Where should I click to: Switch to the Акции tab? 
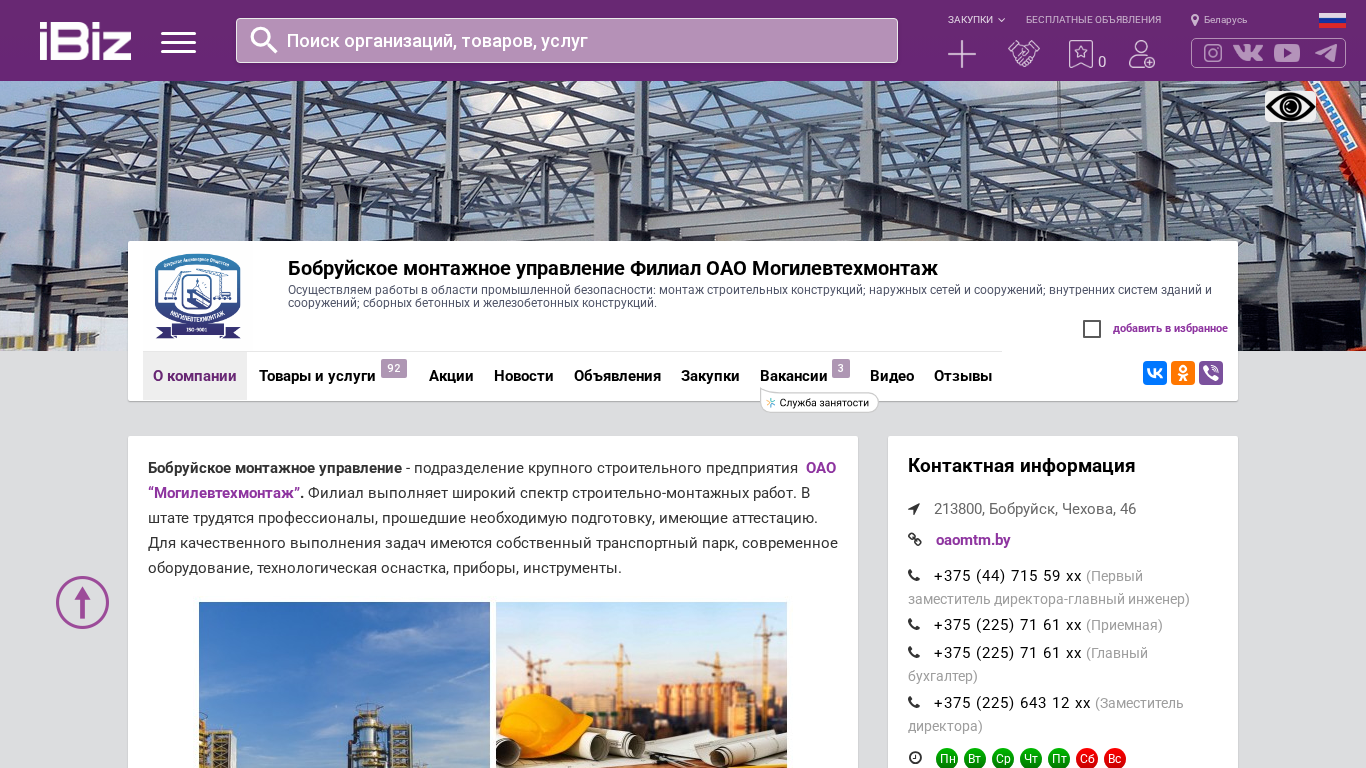point(451,376)
